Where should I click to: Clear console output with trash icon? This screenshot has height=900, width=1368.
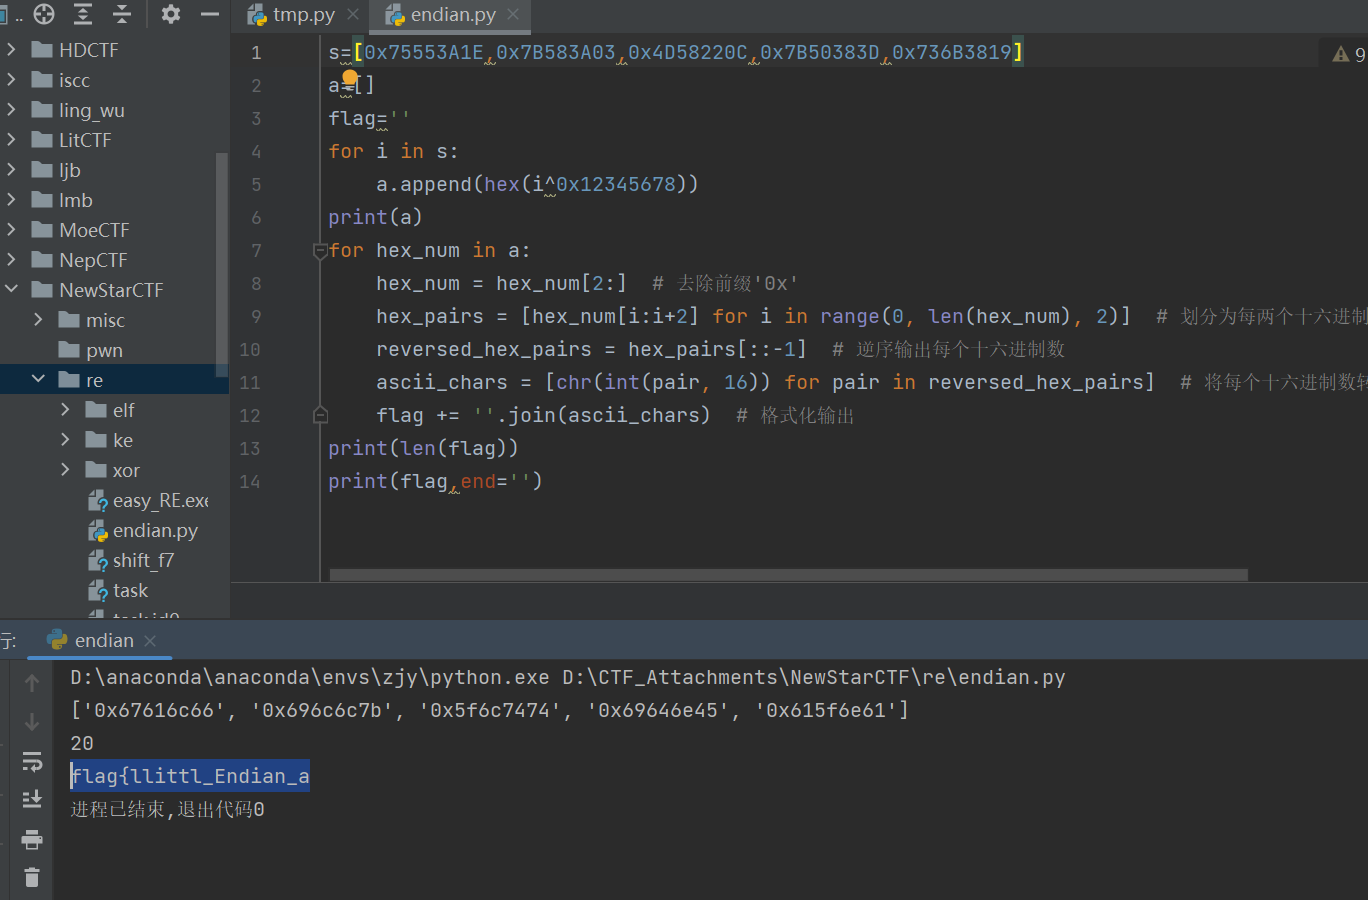tap(32, 877)
